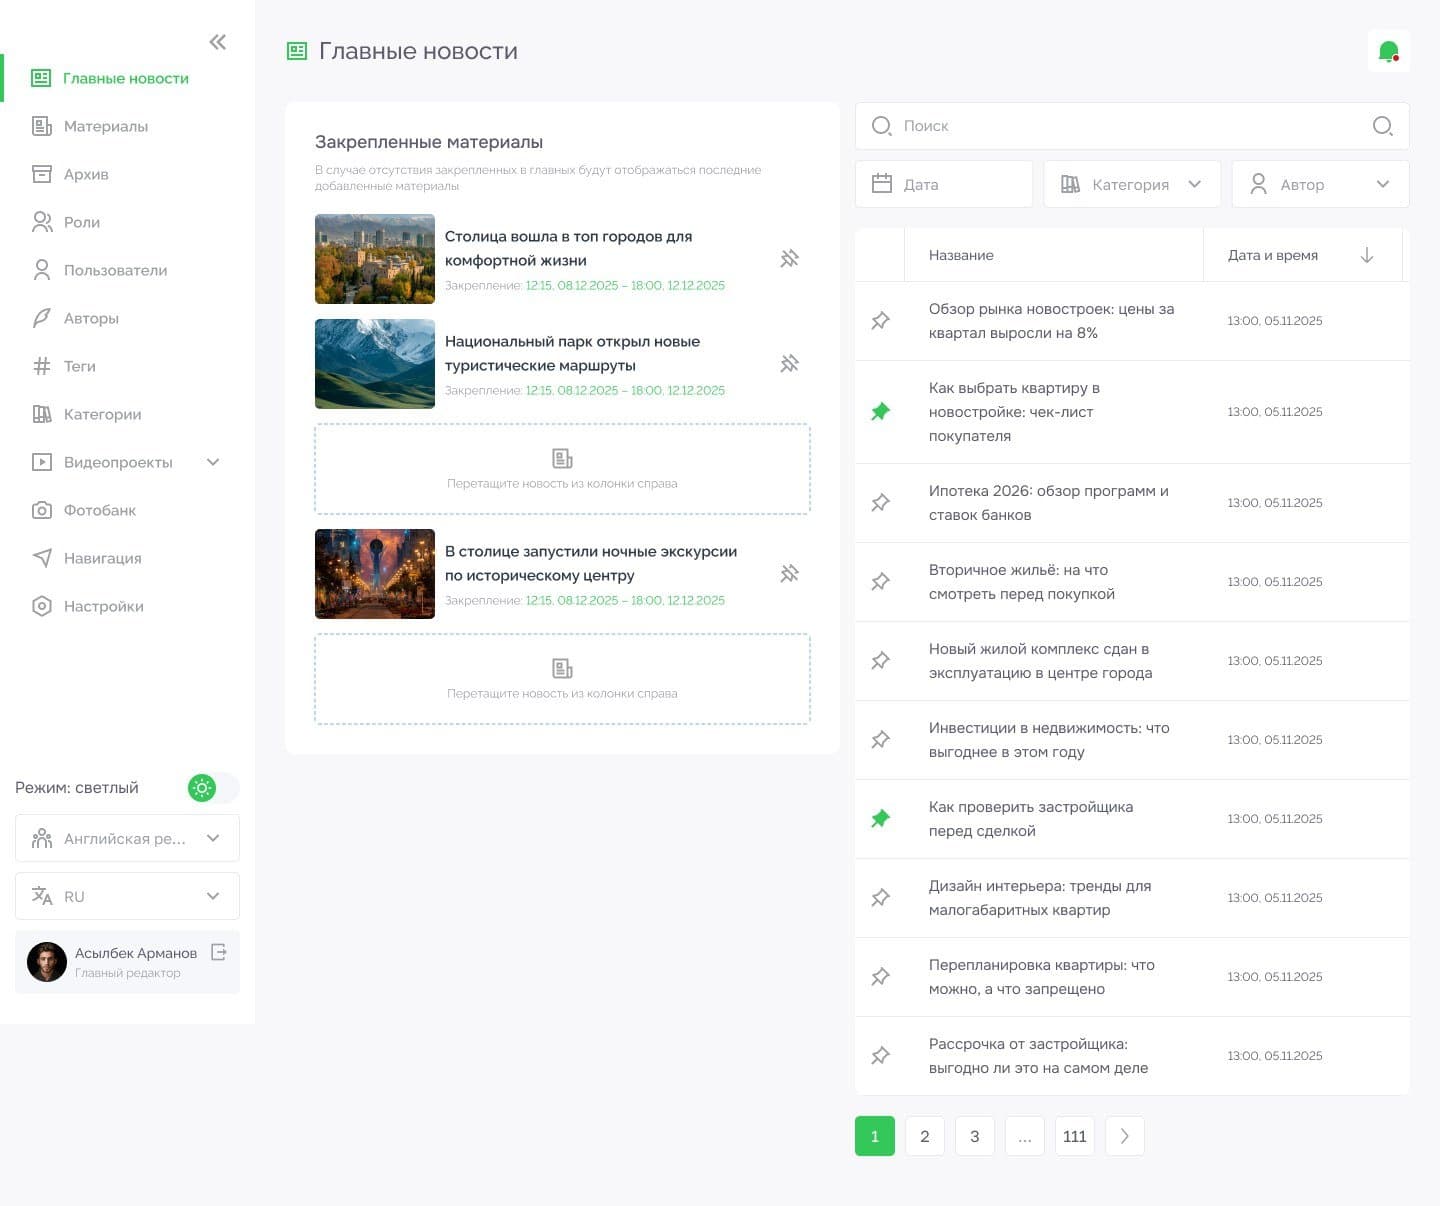Go to Материалы menu item
The image size is (1440, 1206).
click(127, 126)
